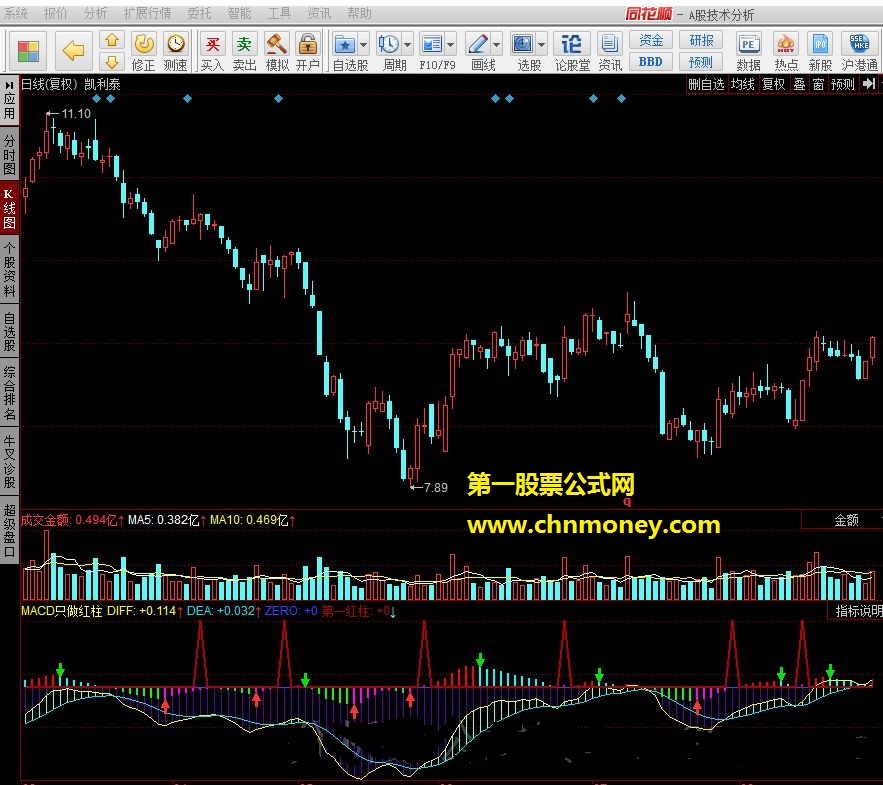883x785 pixels.
Task: Toggle 预测 in chart header bar
Action: [842, 84]
